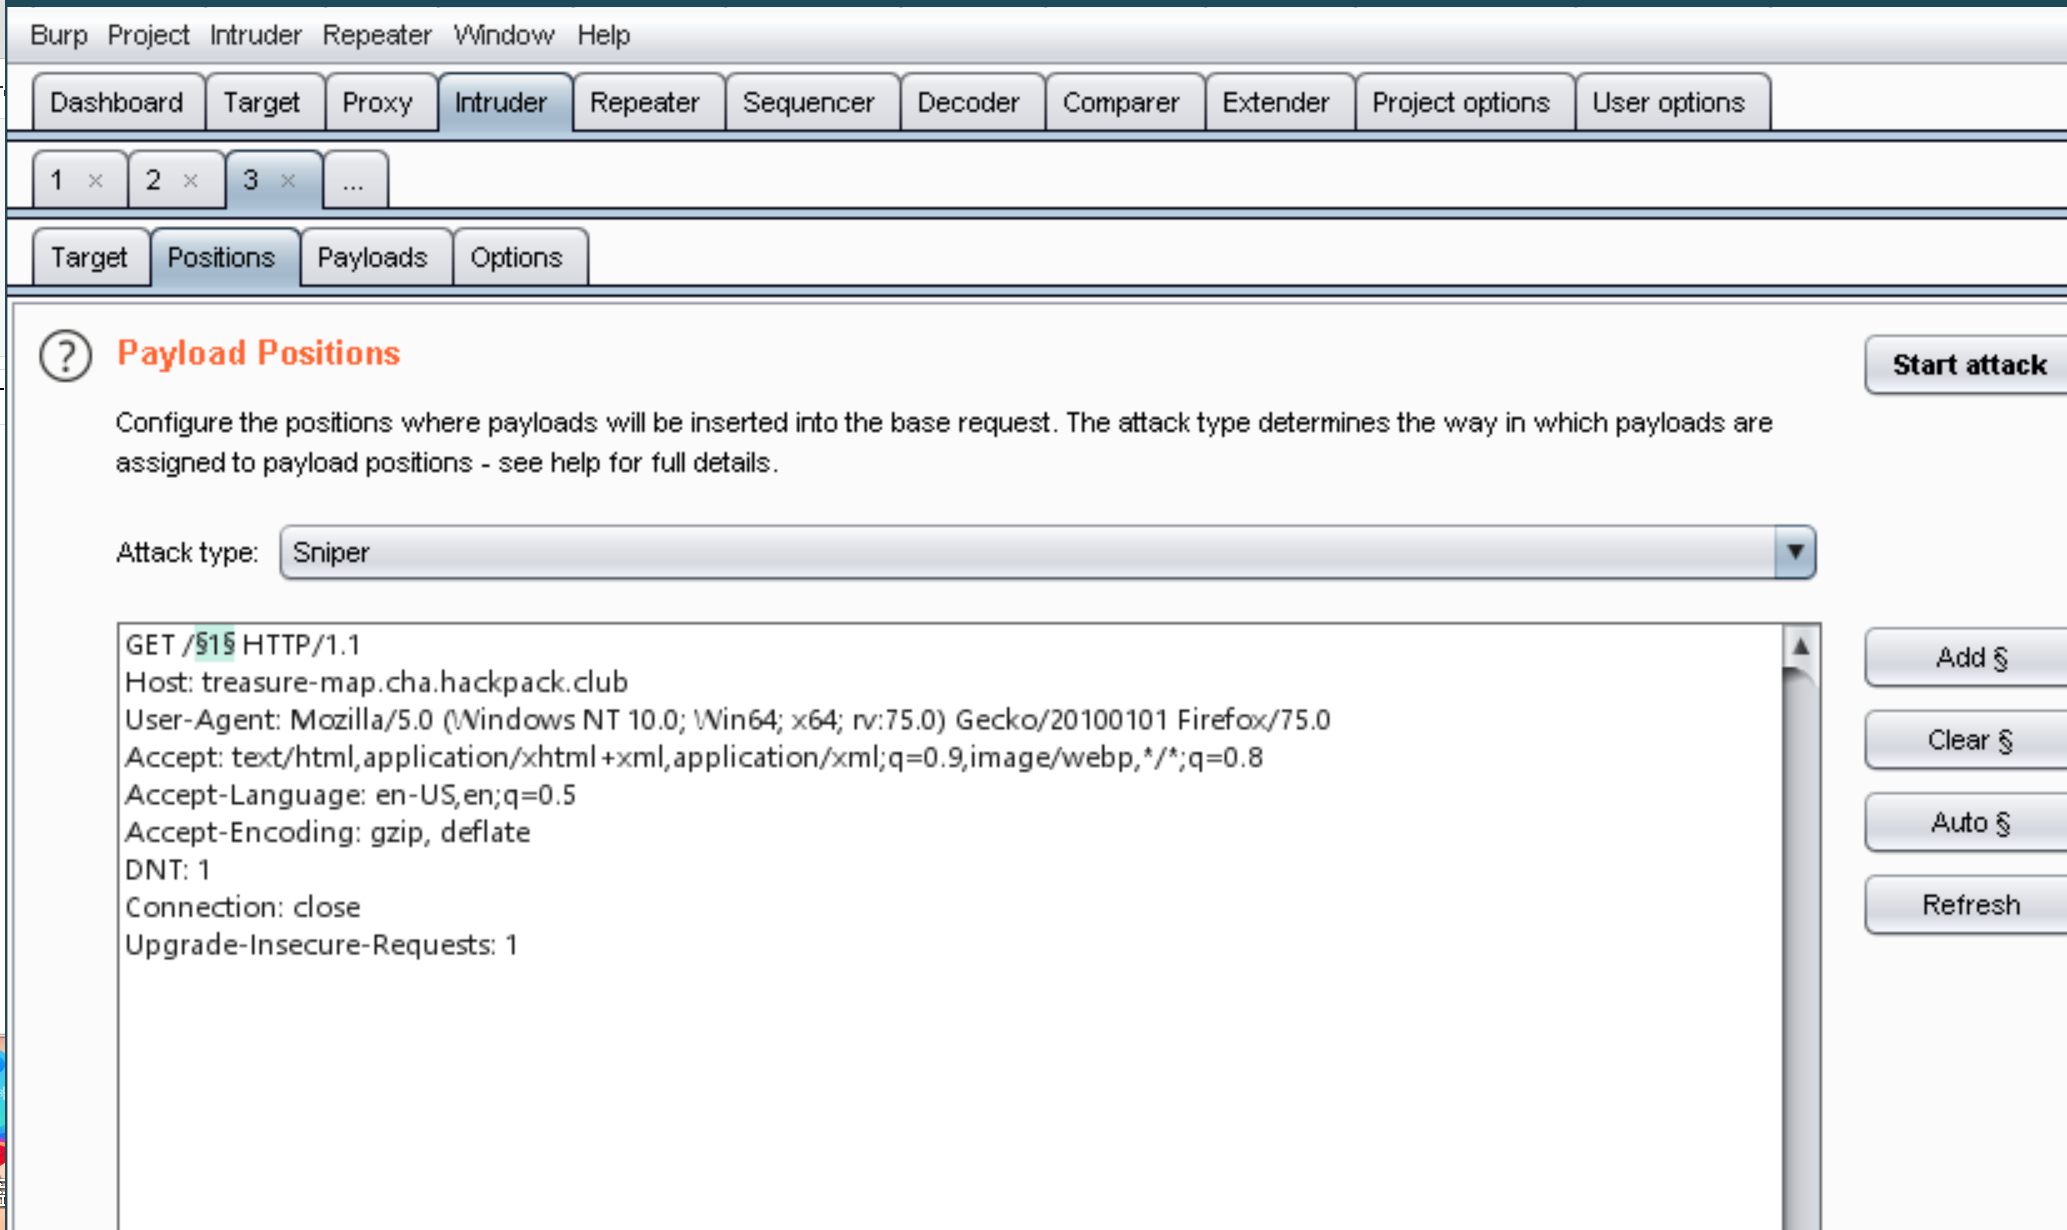The height and width of the screenshot is (1230, 2067).
Task: Switch to the Repeater tool tab
Action: point(644,103)
